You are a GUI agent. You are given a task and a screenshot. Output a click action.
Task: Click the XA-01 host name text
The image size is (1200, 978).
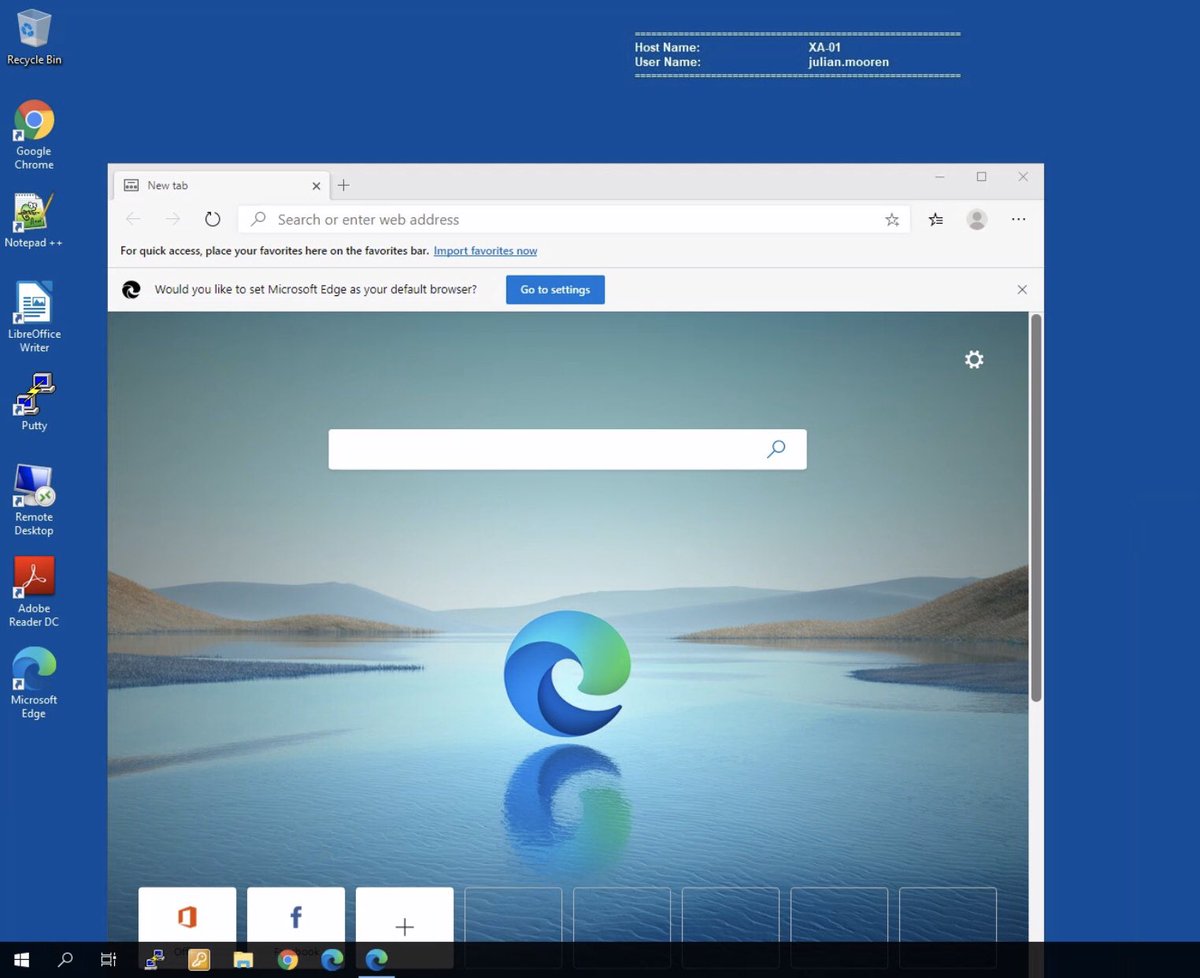tap(825, 47)
